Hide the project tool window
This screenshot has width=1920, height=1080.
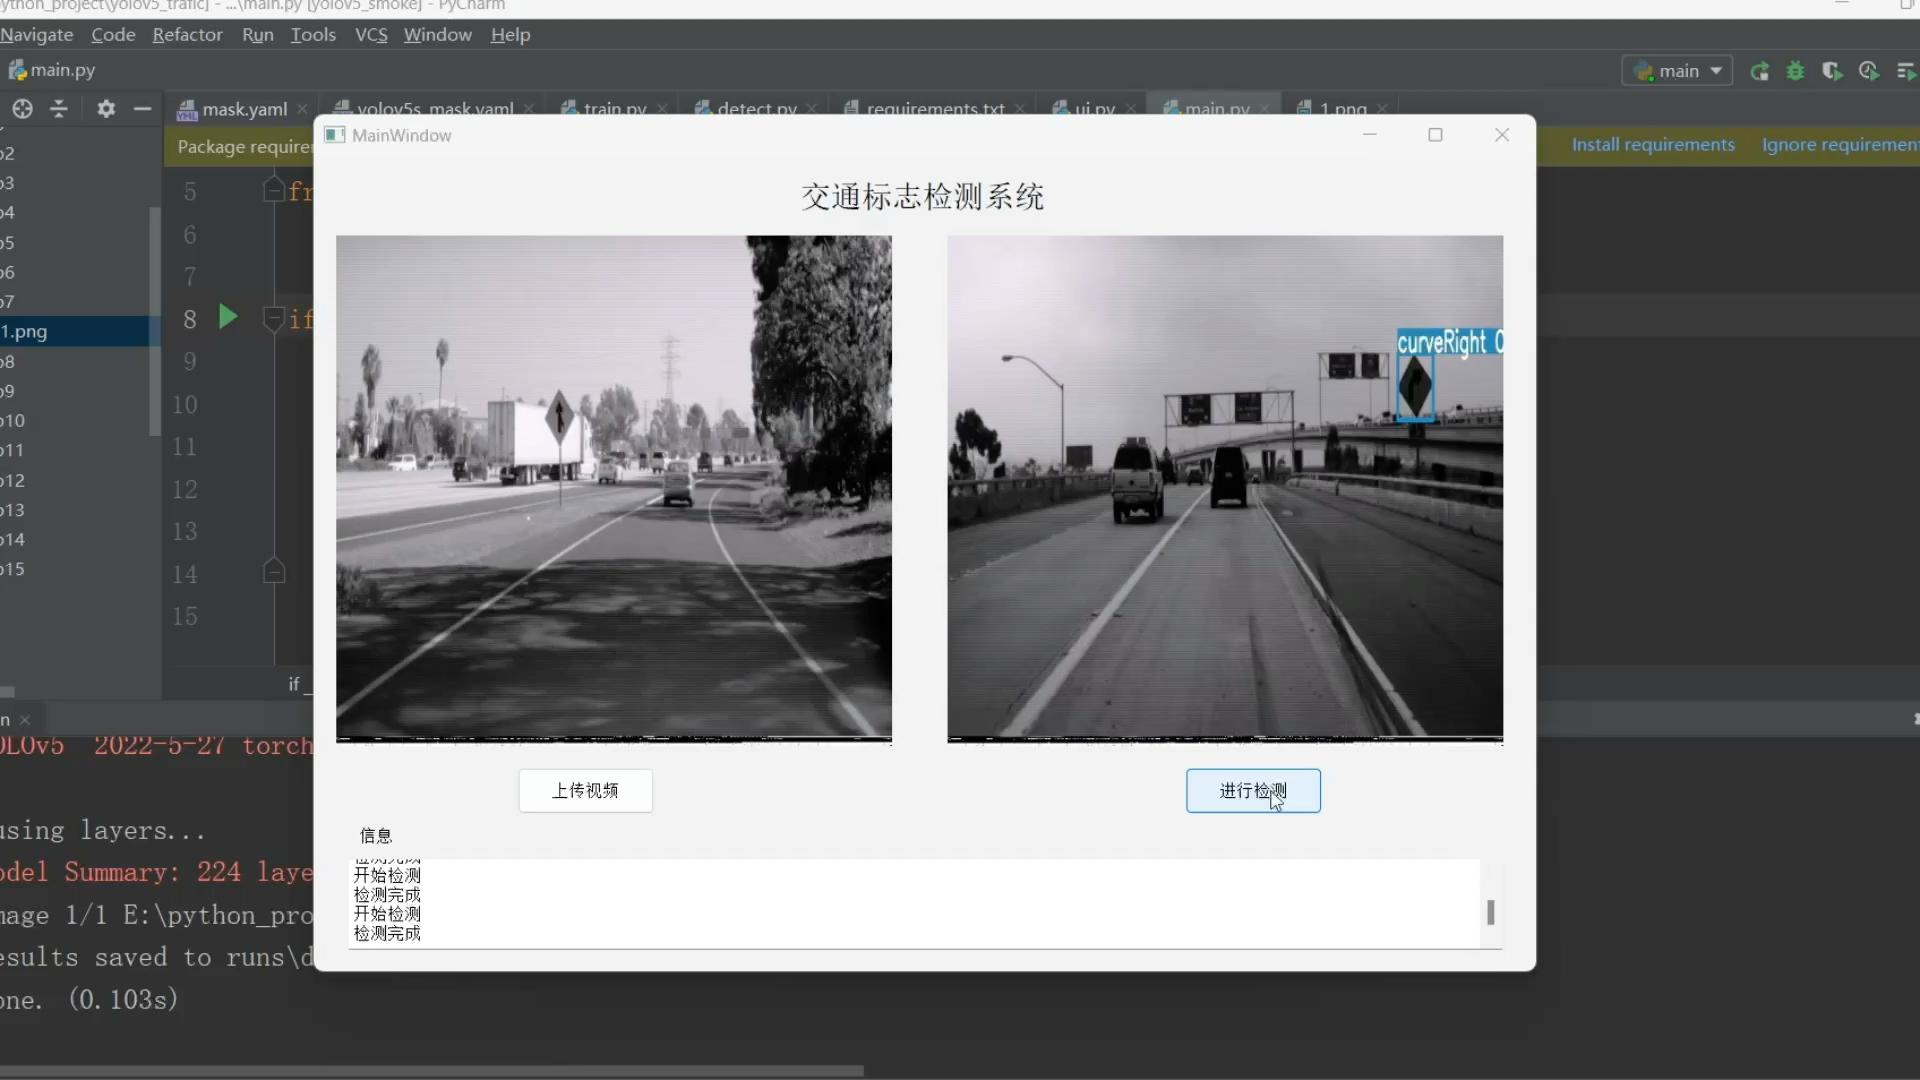point(142,109)
